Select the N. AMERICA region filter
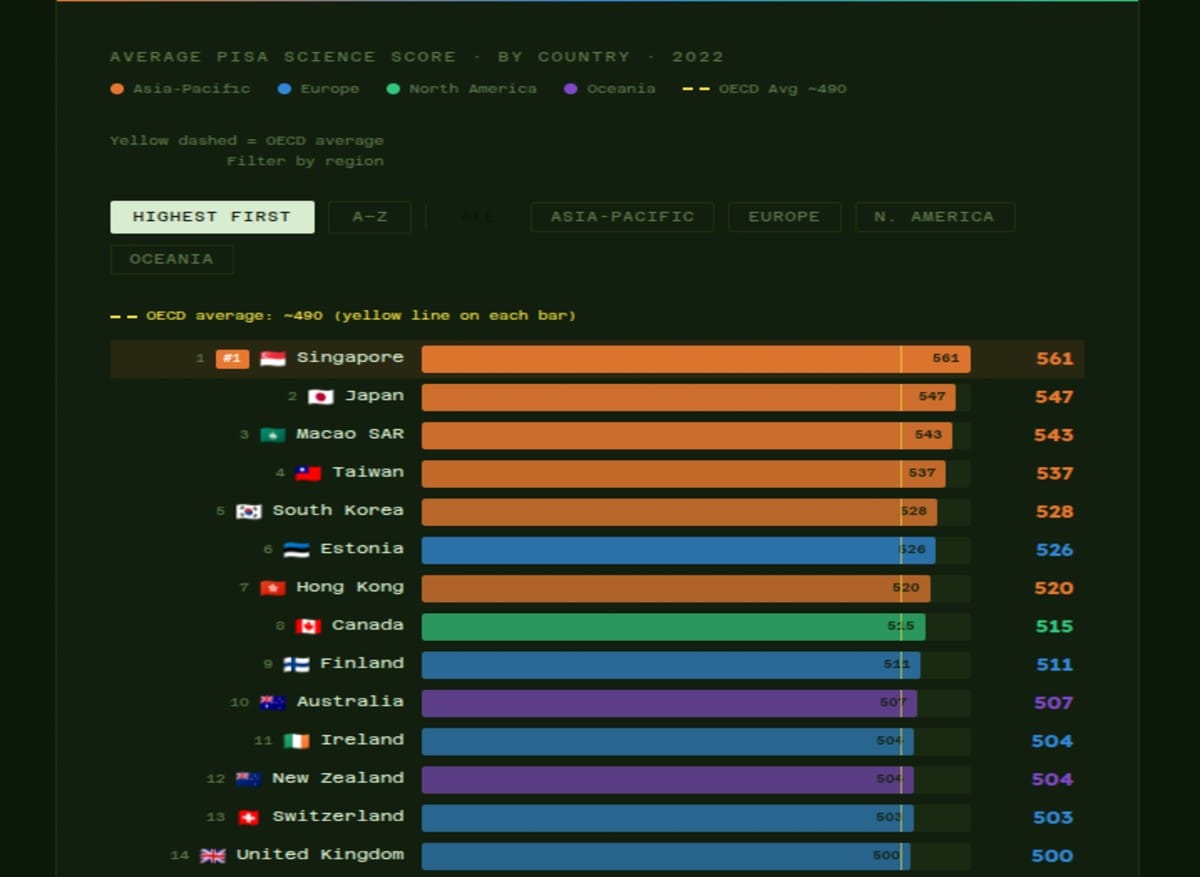The image size is (1200, 877). 934,217
